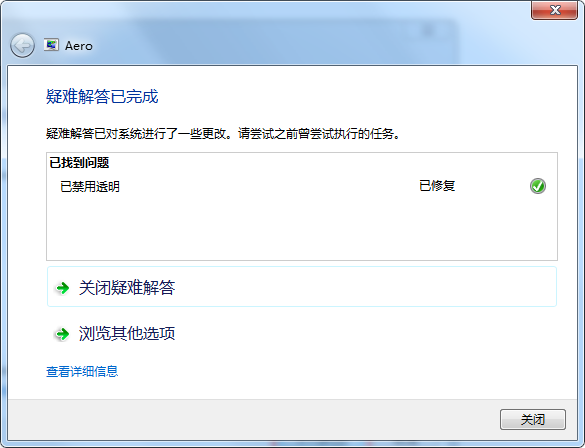Screen dimensions: 585x448
Task: Click the Aero troubleshooter icon
Action: coord(51,45)
